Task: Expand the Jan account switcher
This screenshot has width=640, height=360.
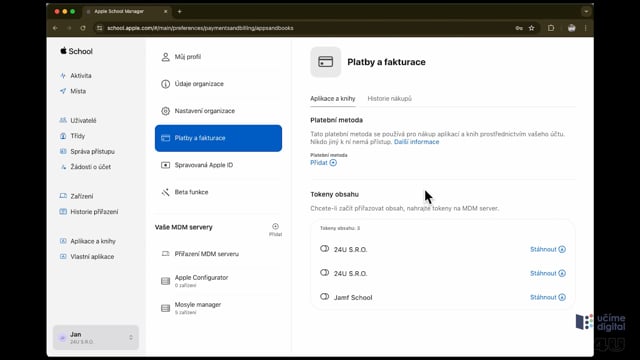Action: click(96, 338)
